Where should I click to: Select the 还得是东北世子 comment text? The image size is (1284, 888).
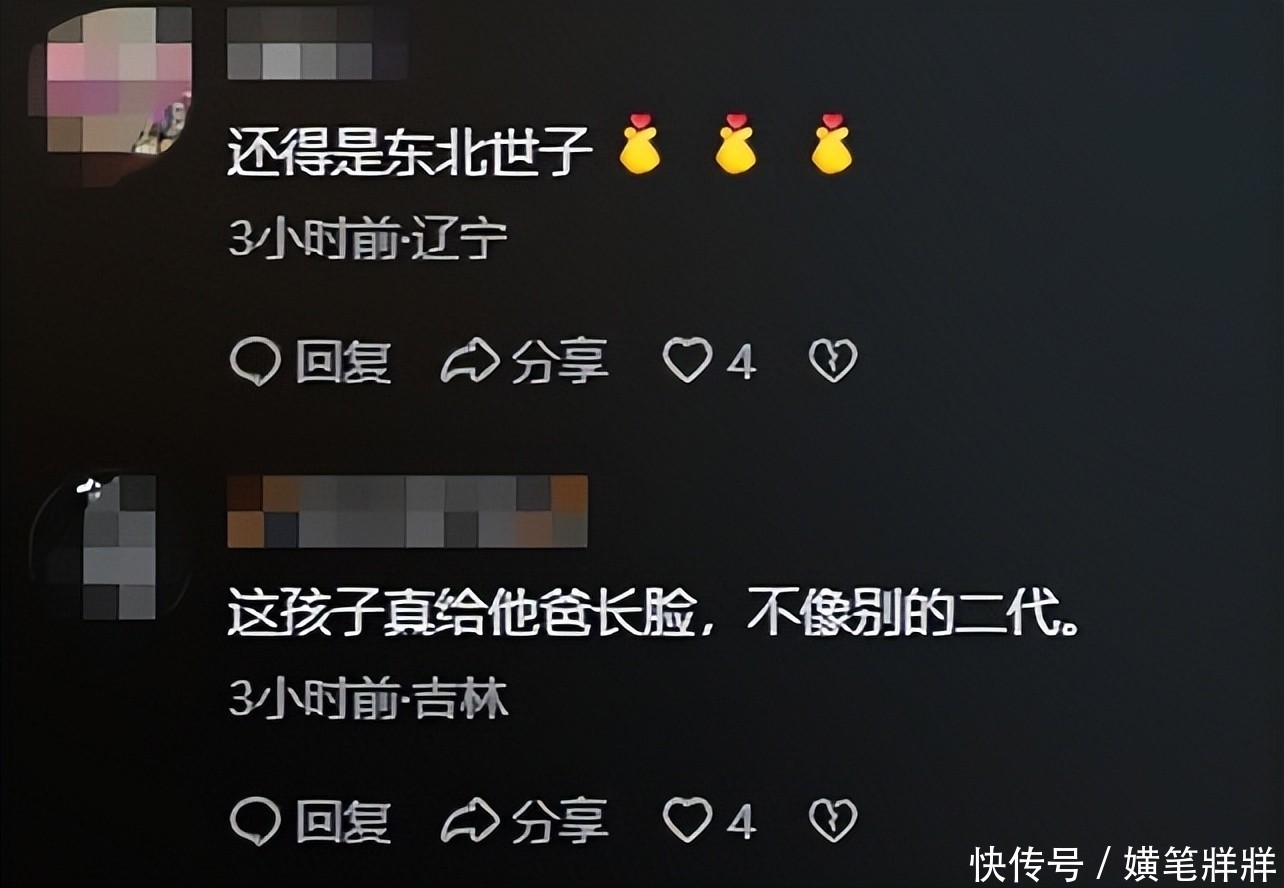[412, 154]
